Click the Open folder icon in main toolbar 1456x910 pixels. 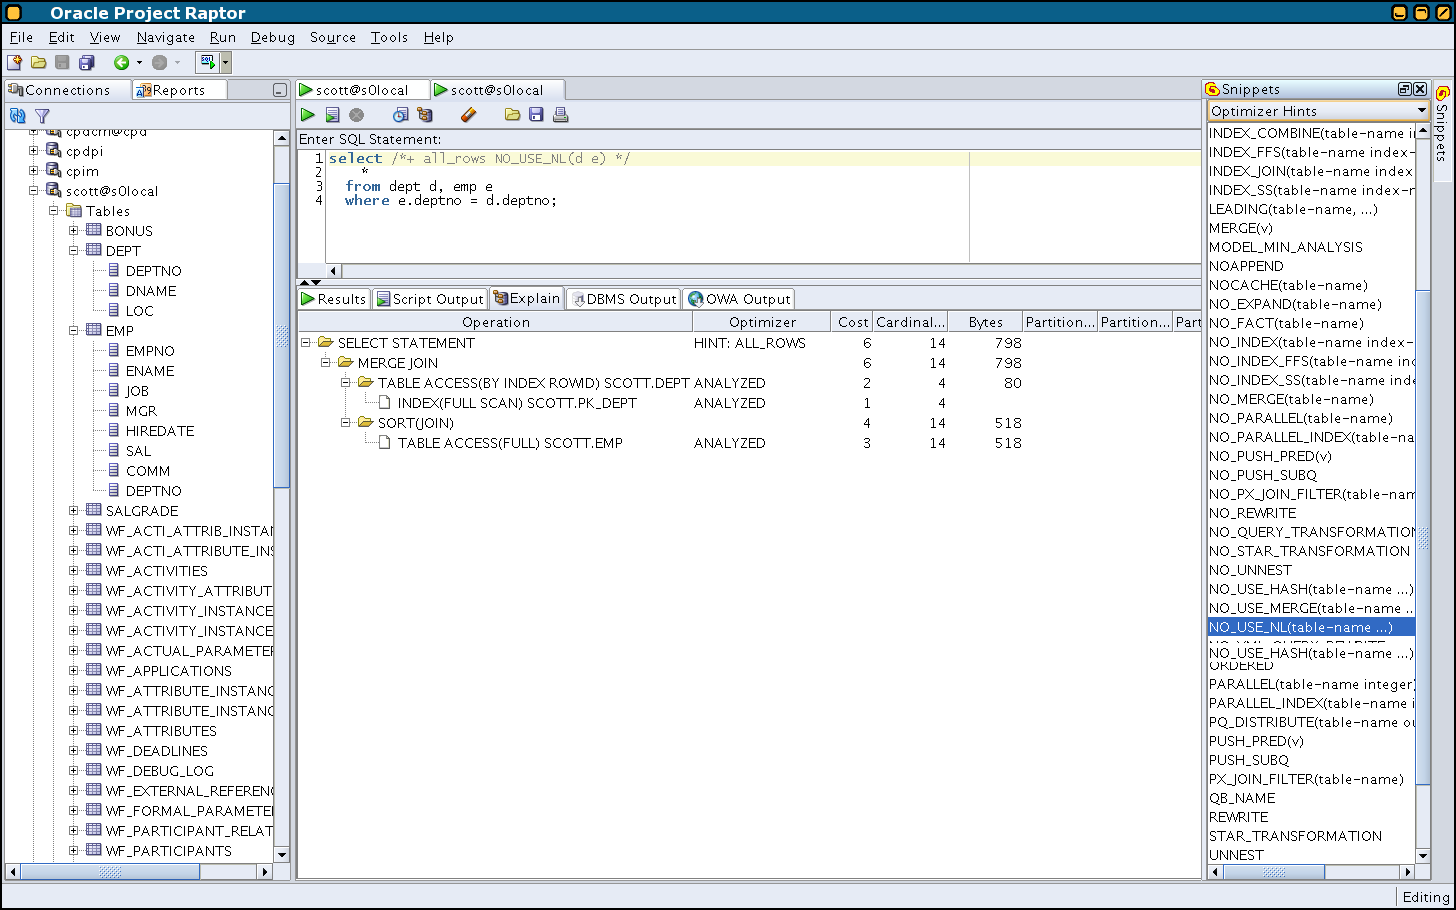pos(38,63)
